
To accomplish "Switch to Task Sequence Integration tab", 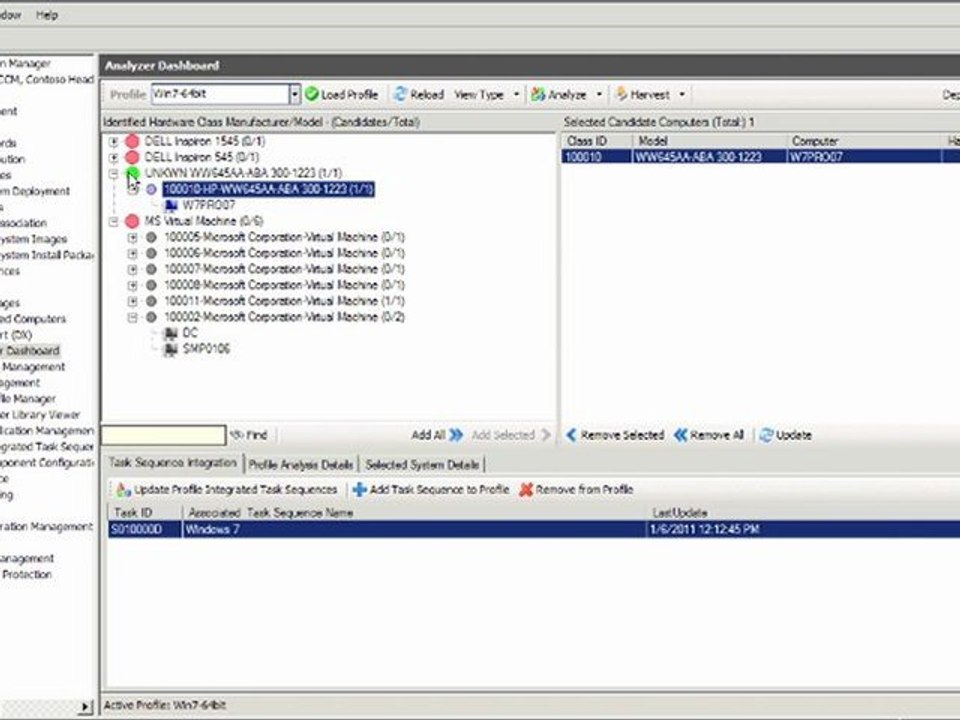I will 173,463.
